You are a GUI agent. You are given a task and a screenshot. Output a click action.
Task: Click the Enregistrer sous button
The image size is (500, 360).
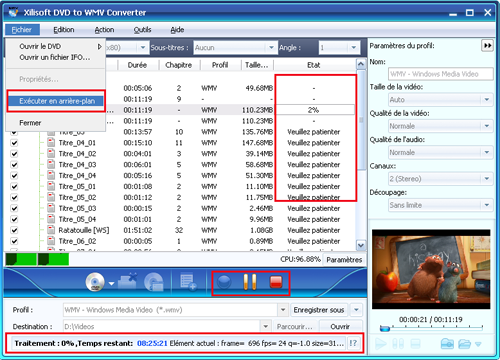(x=319, y=310)
